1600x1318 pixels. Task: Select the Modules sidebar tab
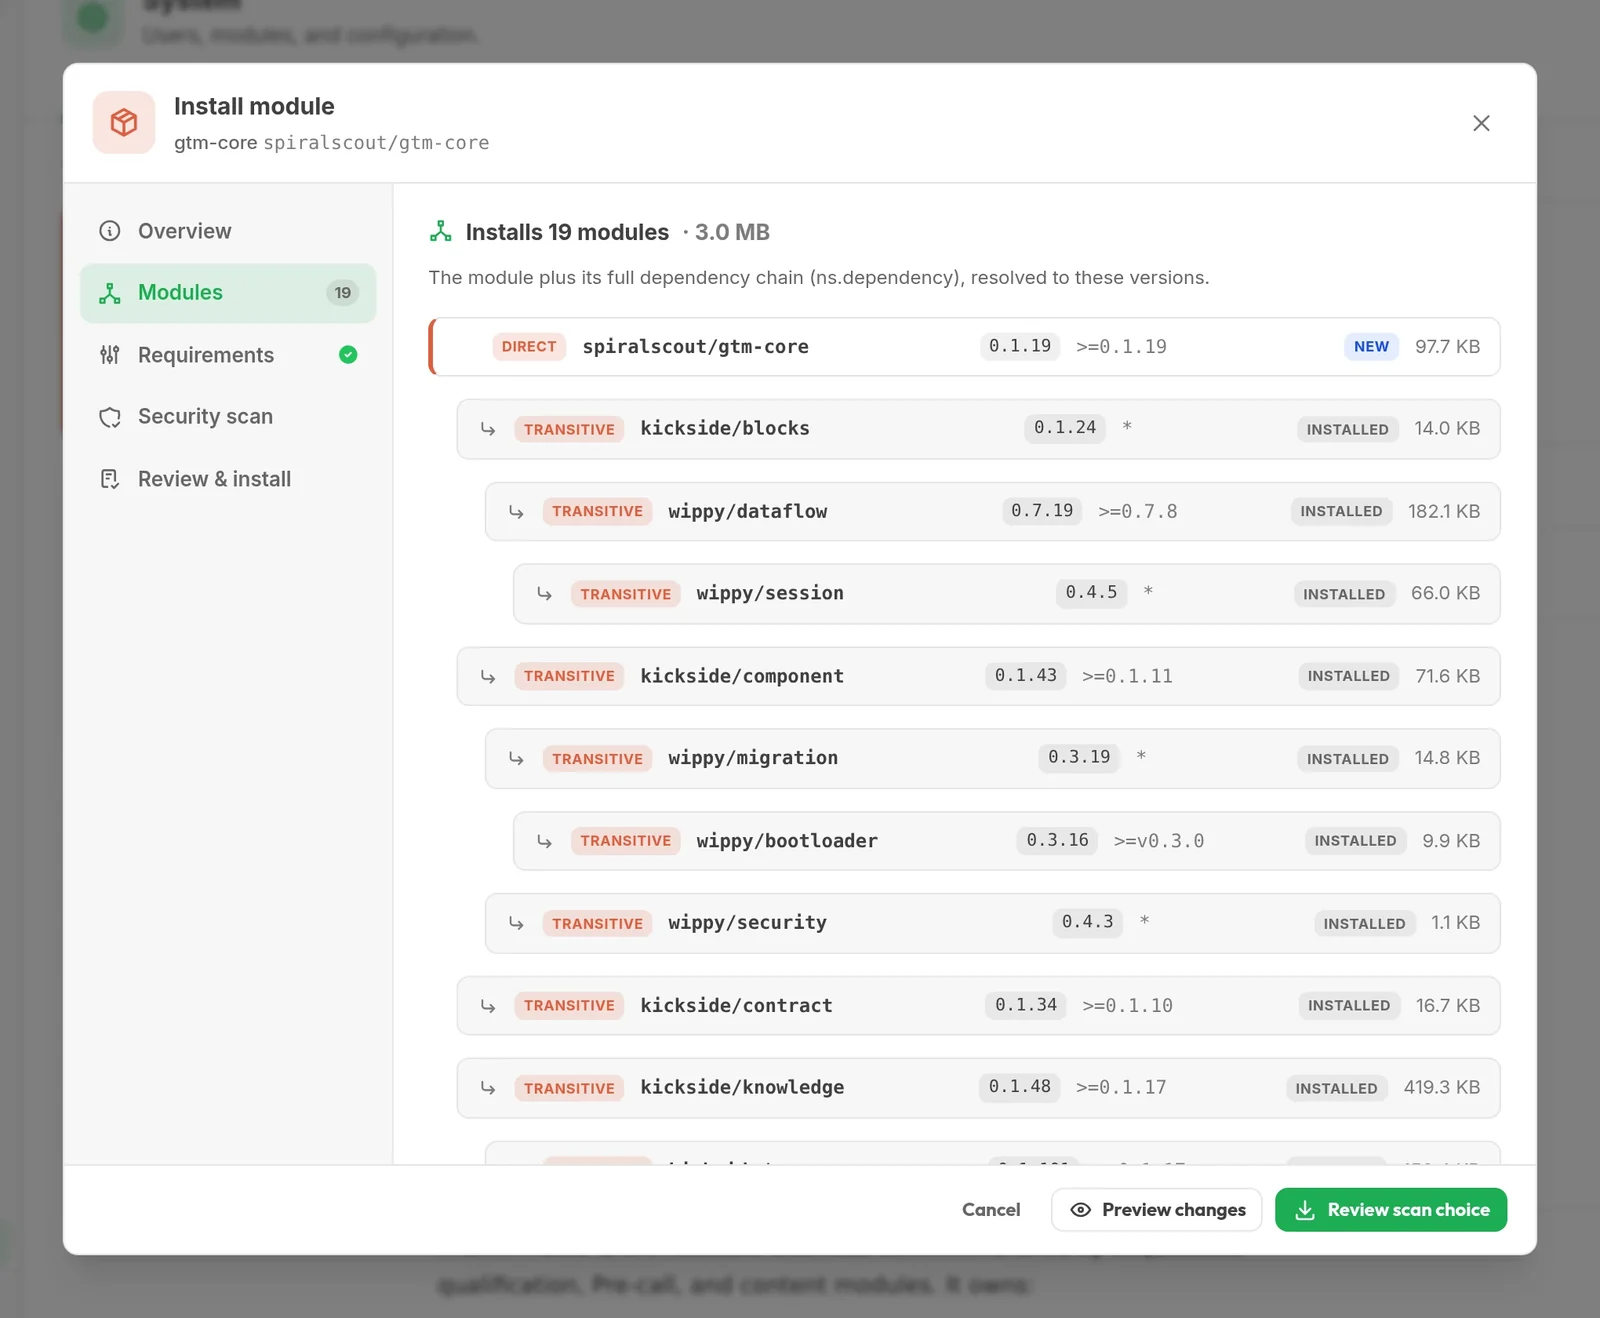(228, 293)
